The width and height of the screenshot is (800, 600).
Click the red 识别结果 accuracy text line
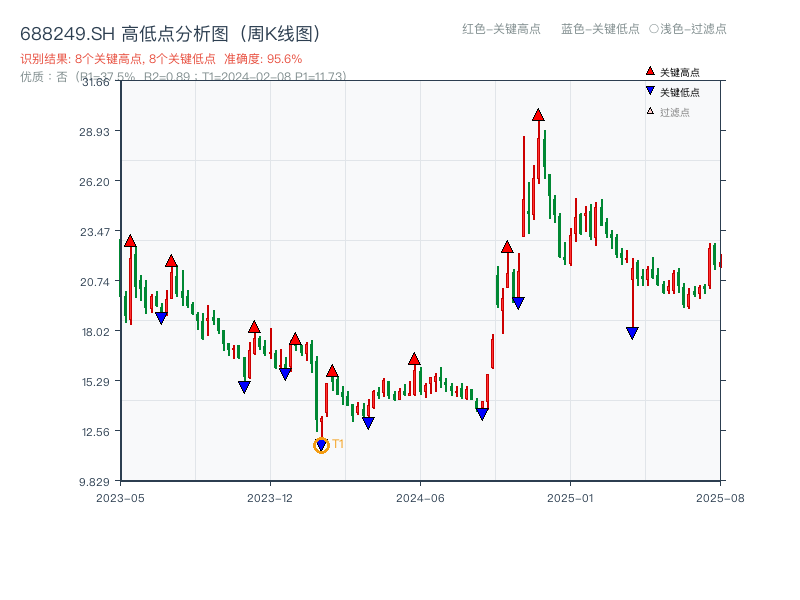[x=165, y=59]
